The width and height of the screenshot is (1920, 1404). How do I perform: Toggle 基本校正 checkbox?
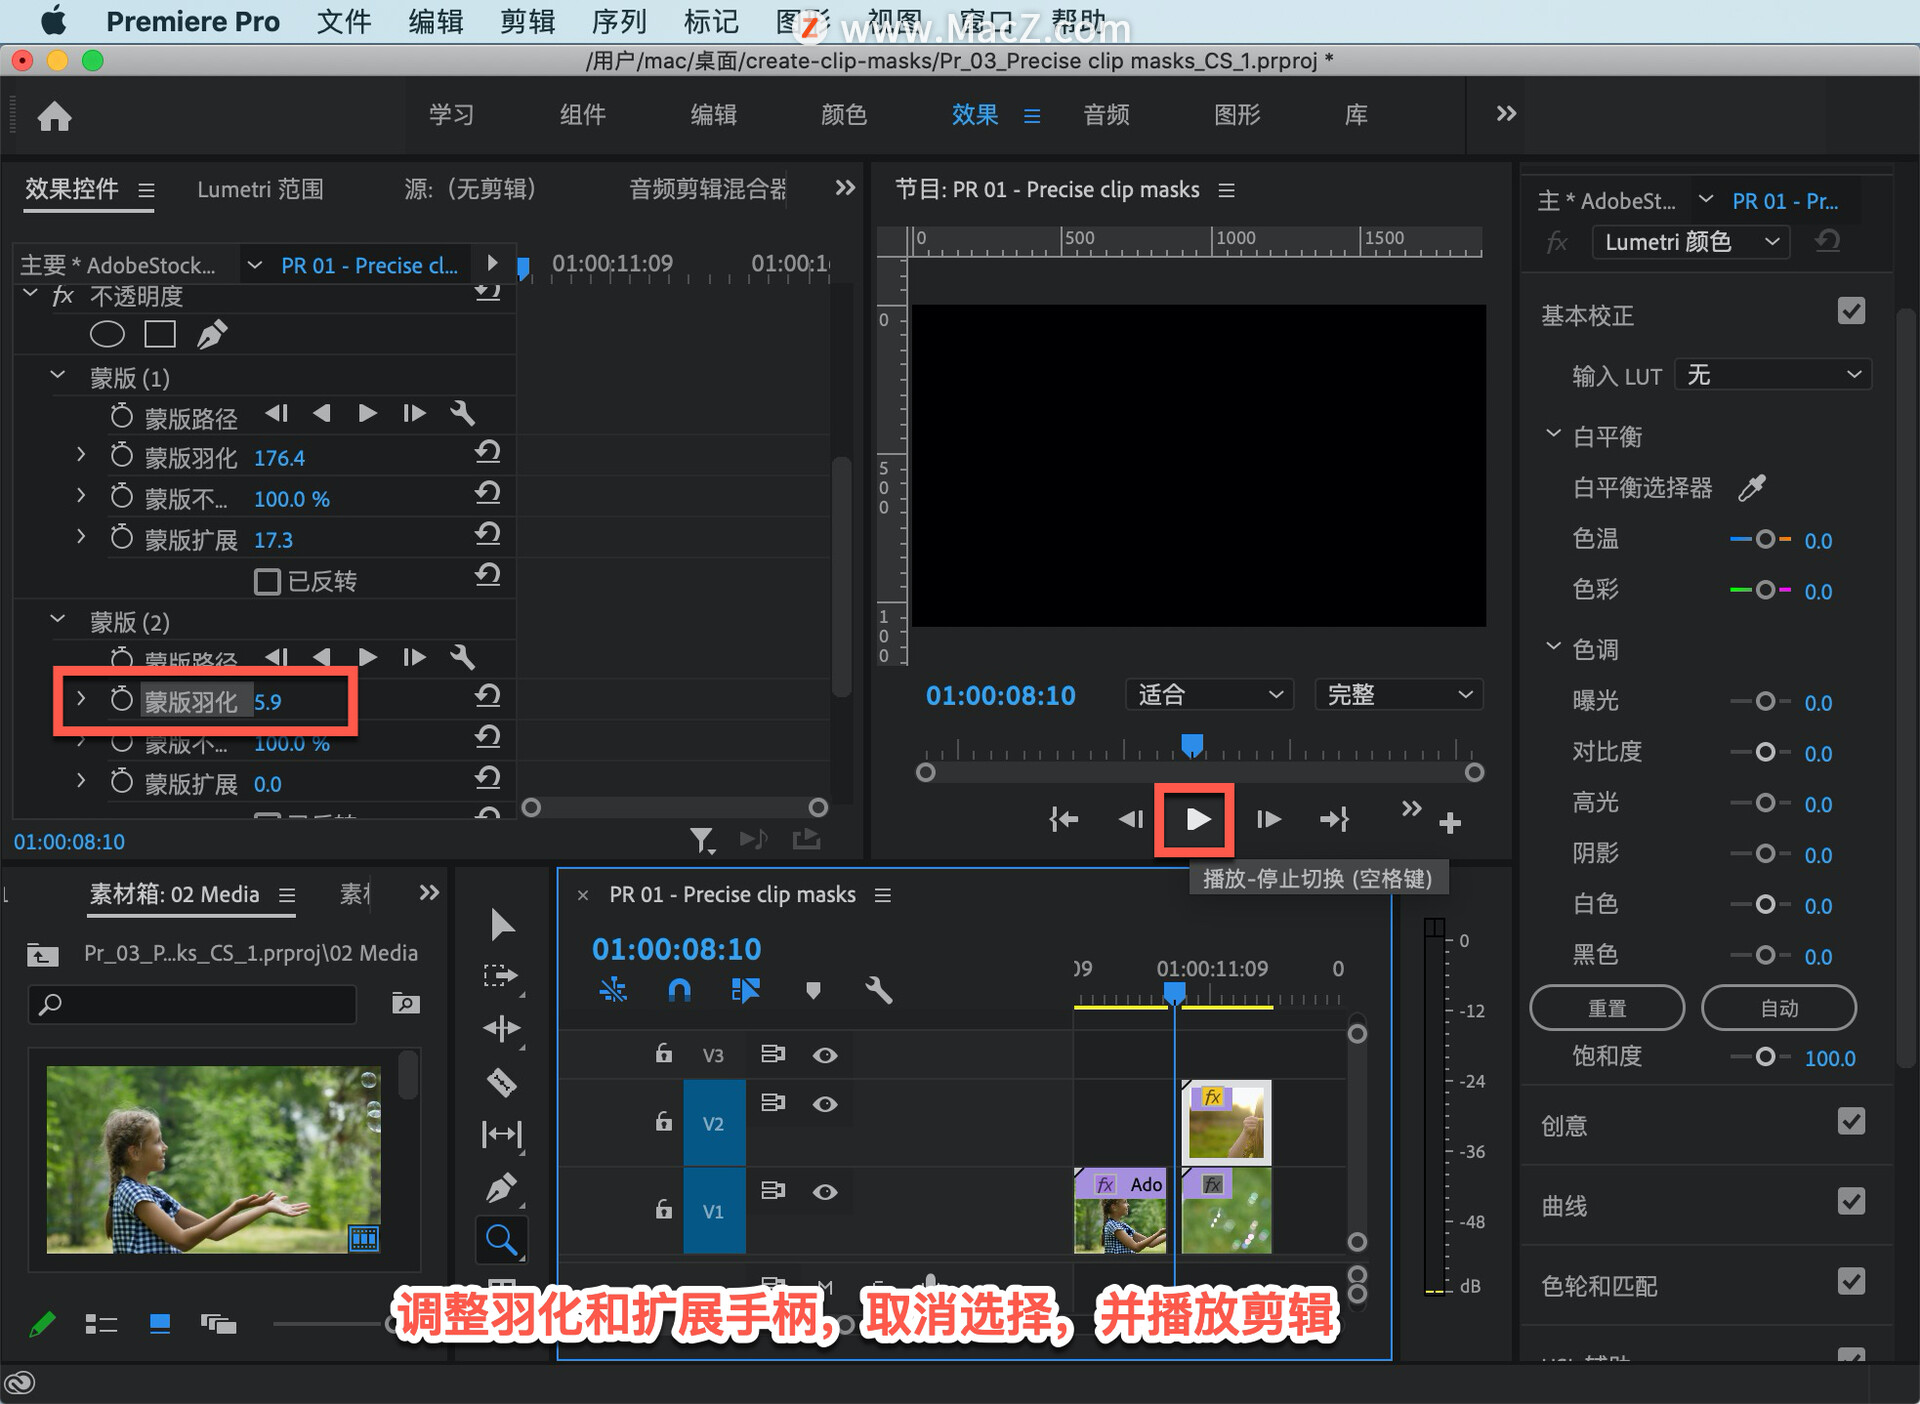[x=1851, y=311]
